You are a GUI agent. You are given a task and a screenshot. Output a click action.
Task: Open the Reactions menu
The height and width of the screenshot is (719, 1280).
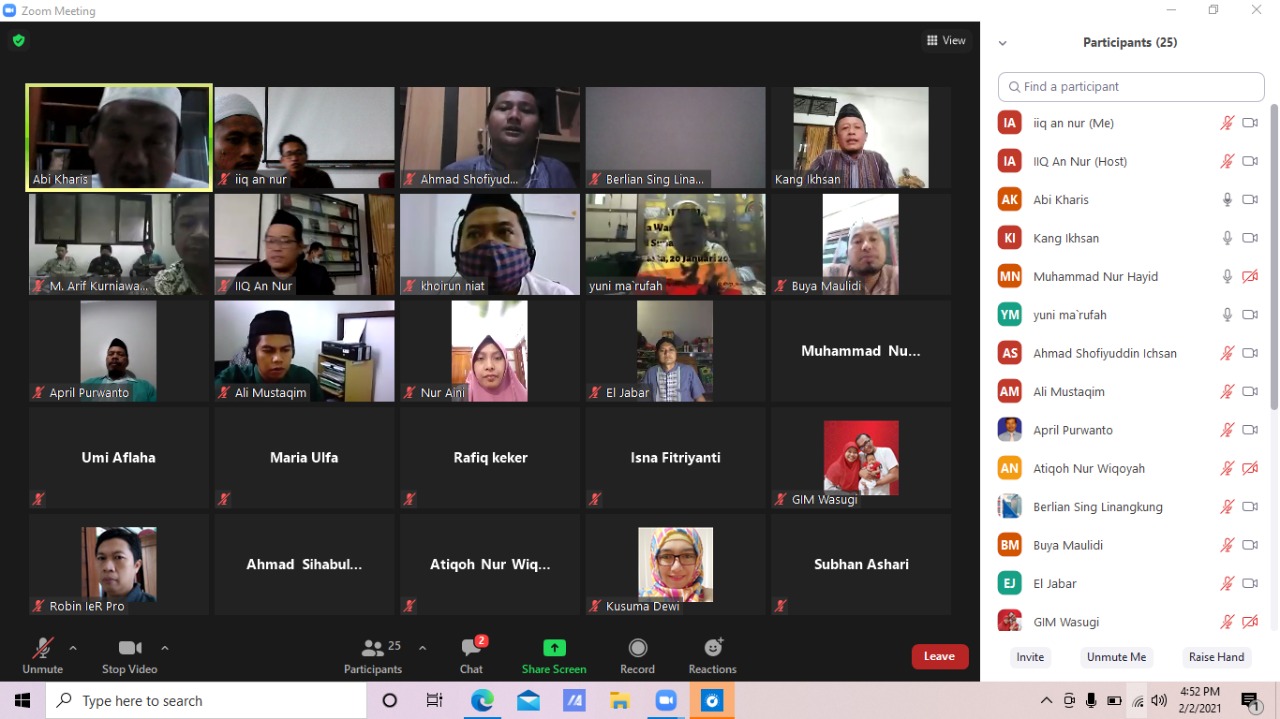coord(712,648)
